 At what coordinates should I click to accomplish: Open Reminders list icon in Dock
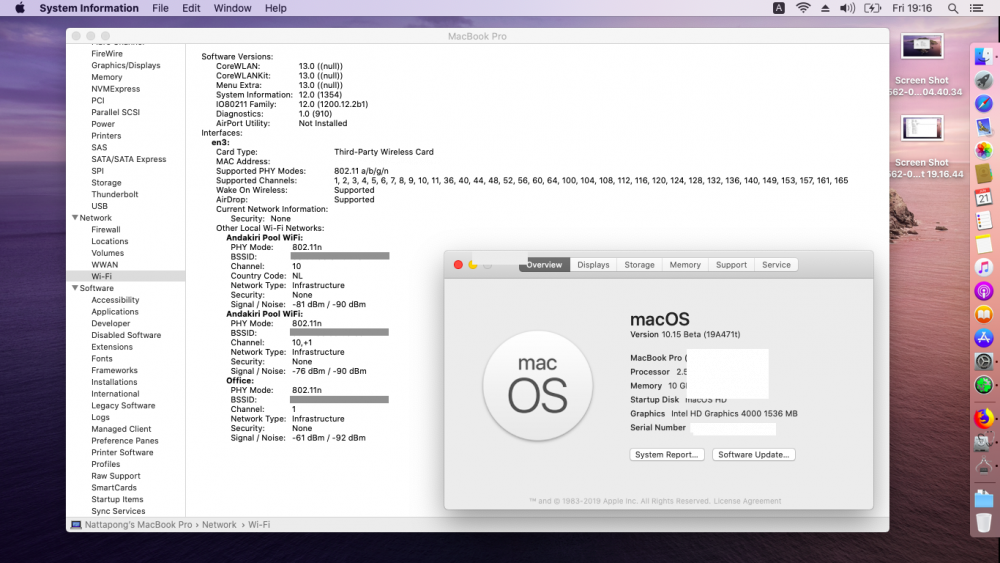click(983, 221)
